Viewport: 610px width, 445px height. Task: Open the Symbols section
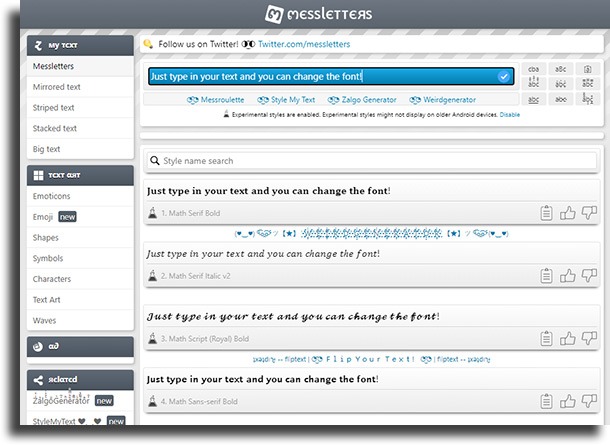[80, 258]
